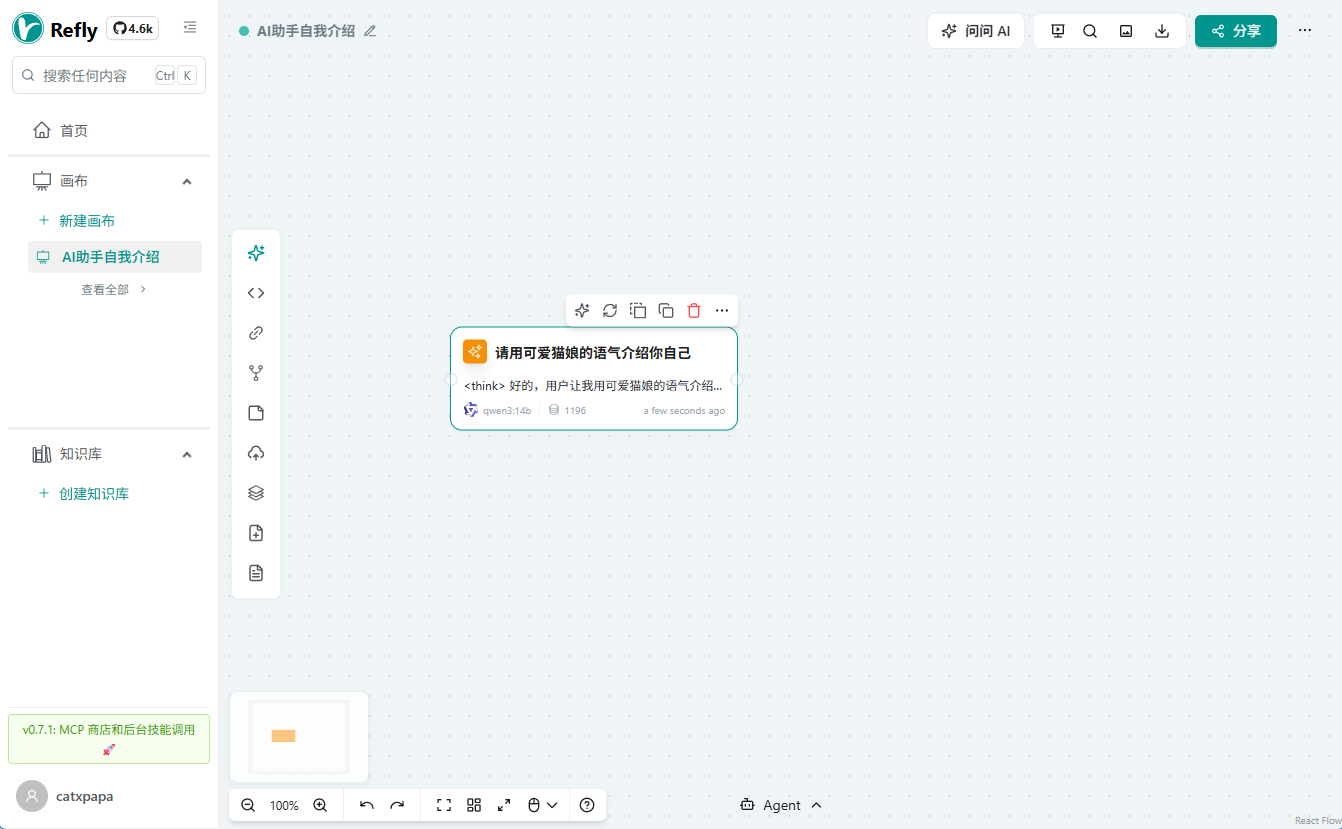Viewport: 1342px width, 829px height.
Task: Search within the canvas using magnifier icon
Action: (1090, 31)
